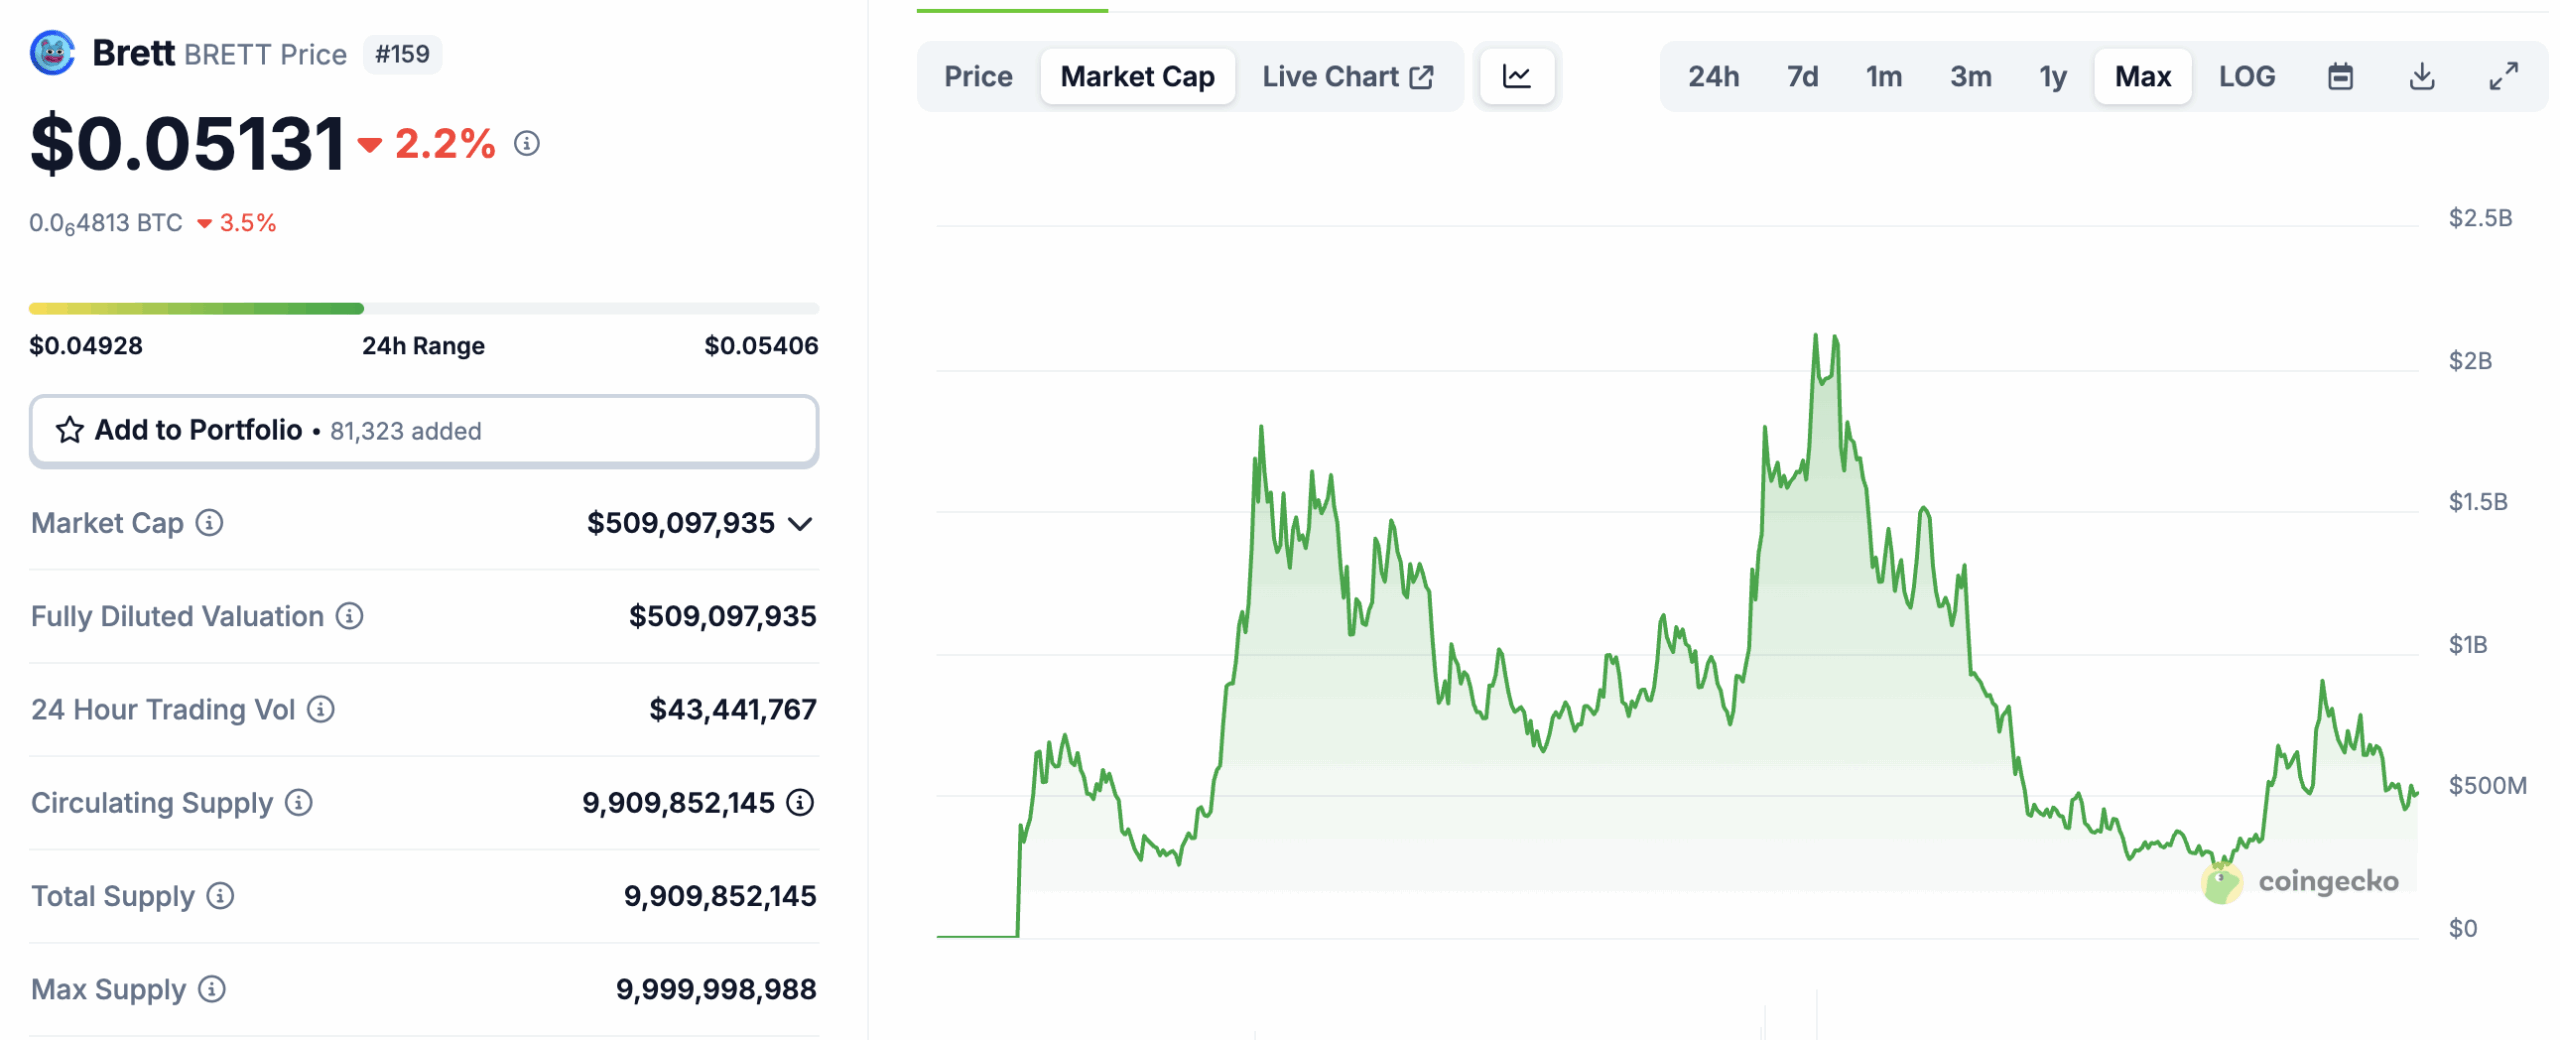The width and height of the screenshot is (2560, 1040).
Task: Set chart range to 24h
Action: [x=1713, y=76]
